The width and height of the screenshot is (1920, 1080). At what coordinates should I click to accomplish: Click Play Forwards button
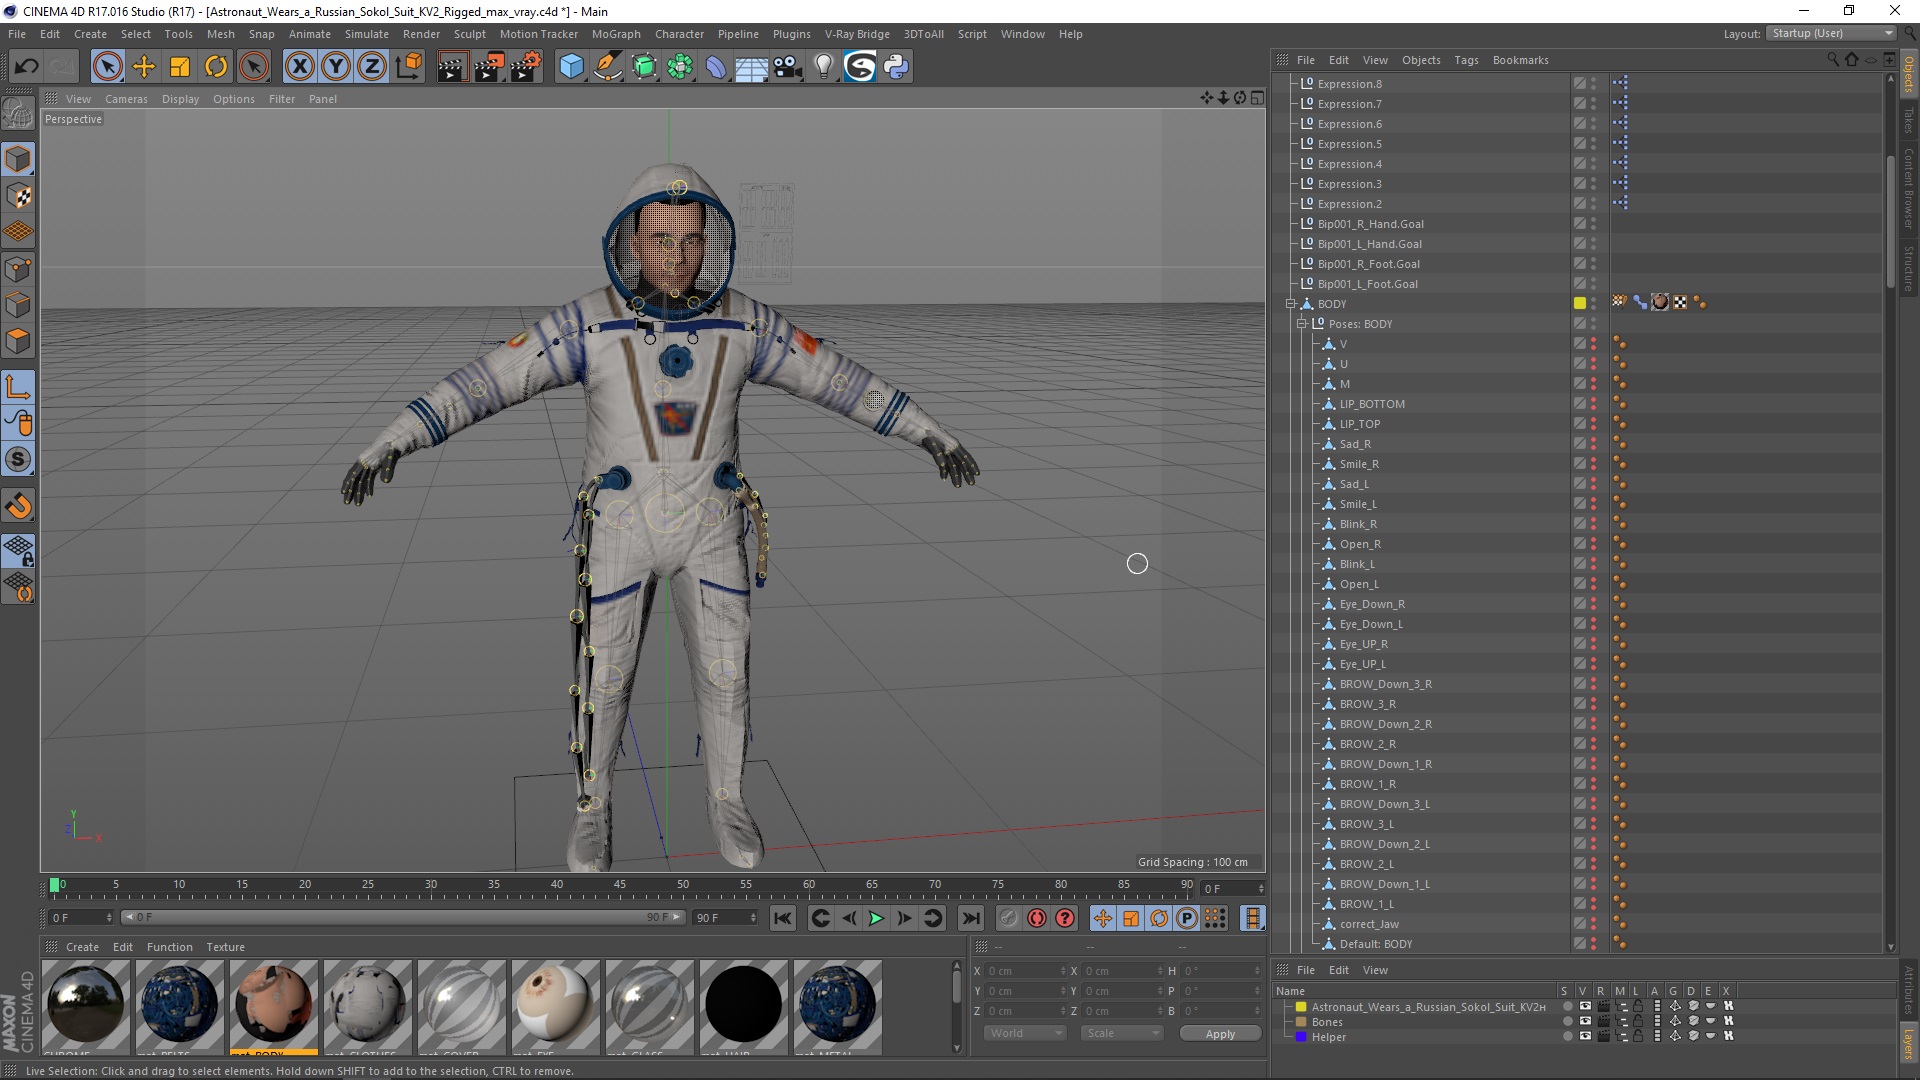[876, 918]
